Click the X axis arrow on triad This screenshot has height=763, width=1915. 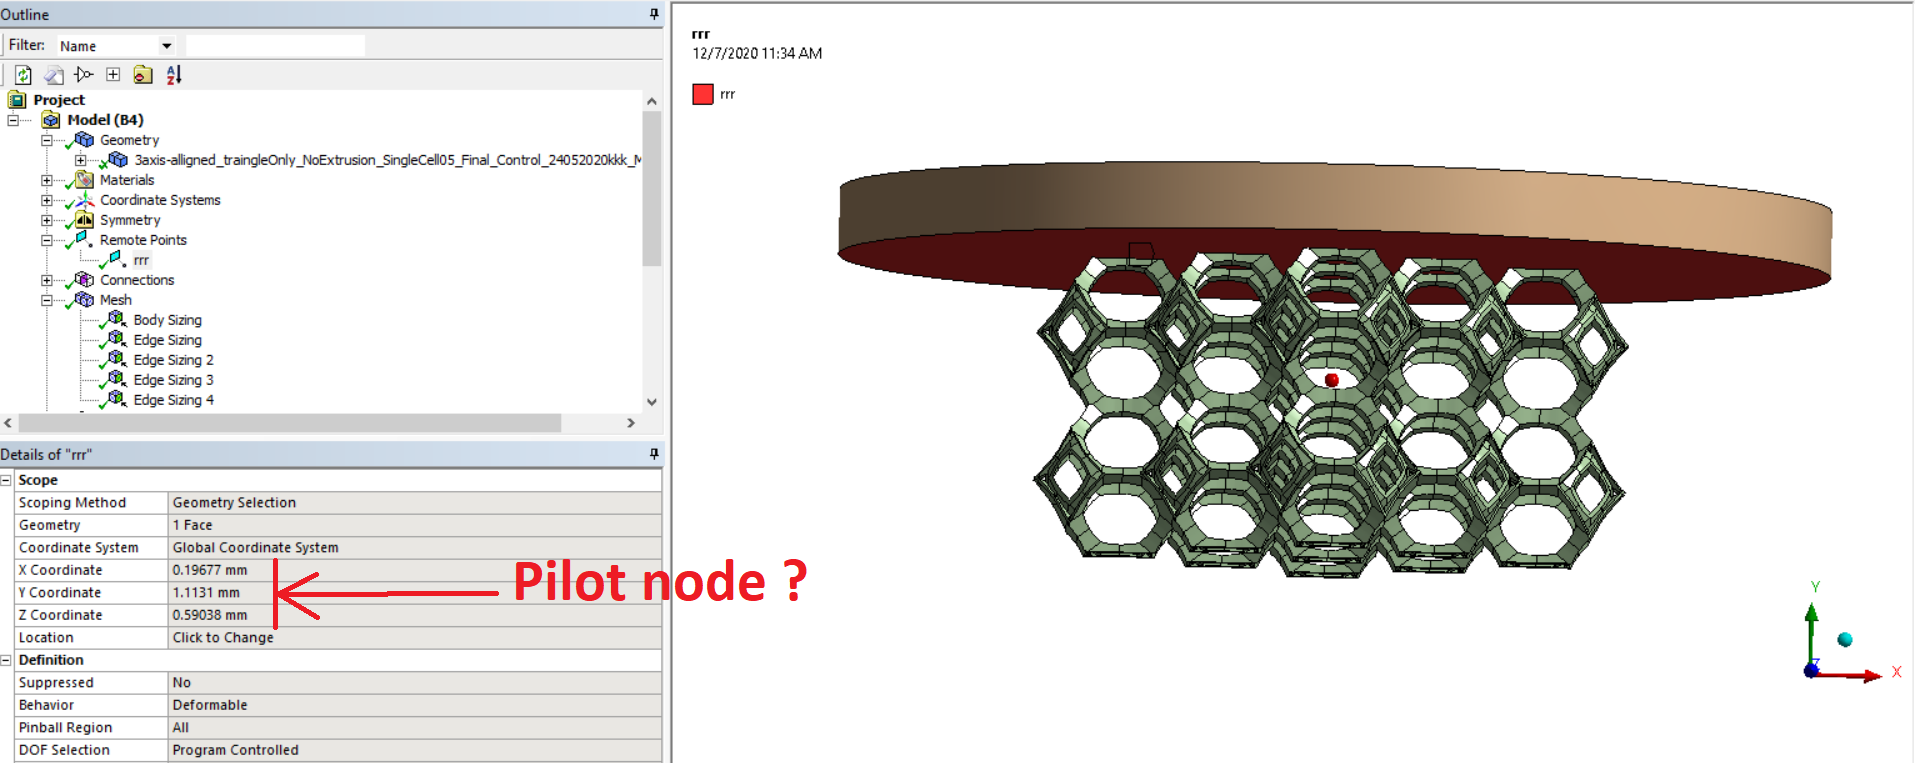(1872, 677)
